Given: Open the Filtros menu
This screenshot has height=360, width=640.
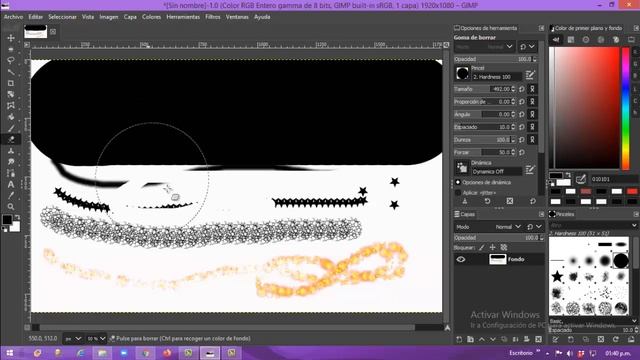Looking at the screenshot, I should (213, 17).
